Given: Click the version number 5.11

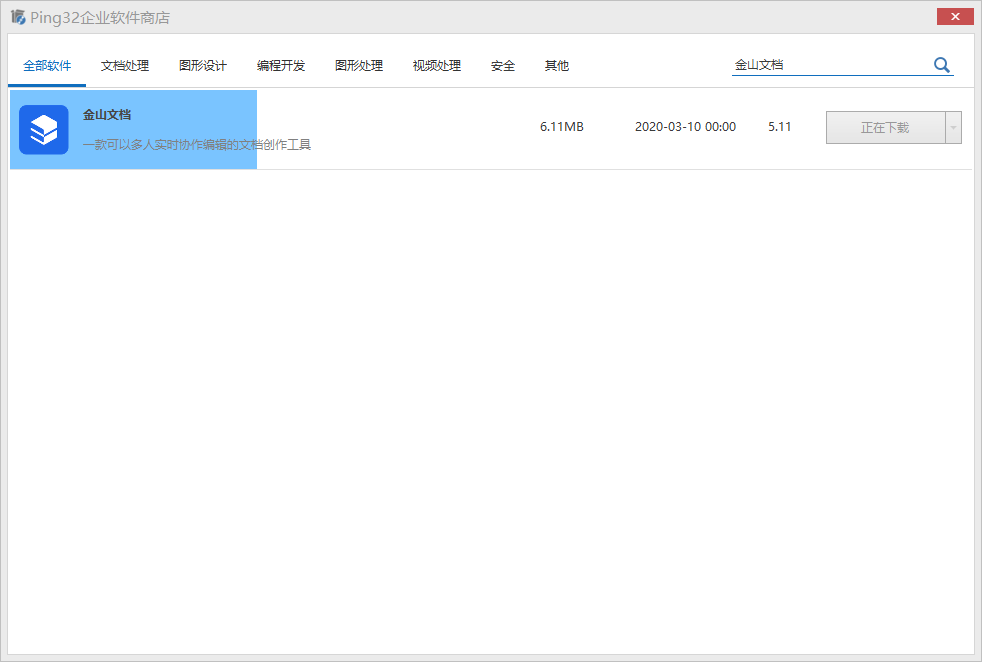Looking at the screenshot, I should [780, 127].
